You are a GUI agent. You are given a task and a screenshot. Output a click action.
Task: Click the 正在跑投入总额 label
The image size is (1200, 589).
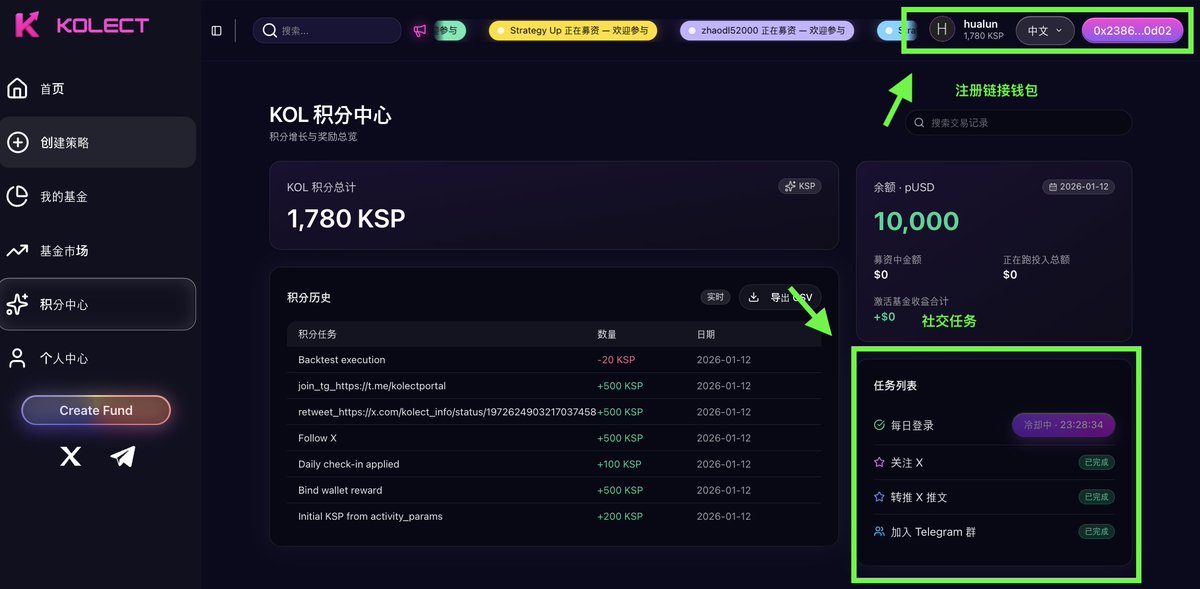[x=1036, y=259]
